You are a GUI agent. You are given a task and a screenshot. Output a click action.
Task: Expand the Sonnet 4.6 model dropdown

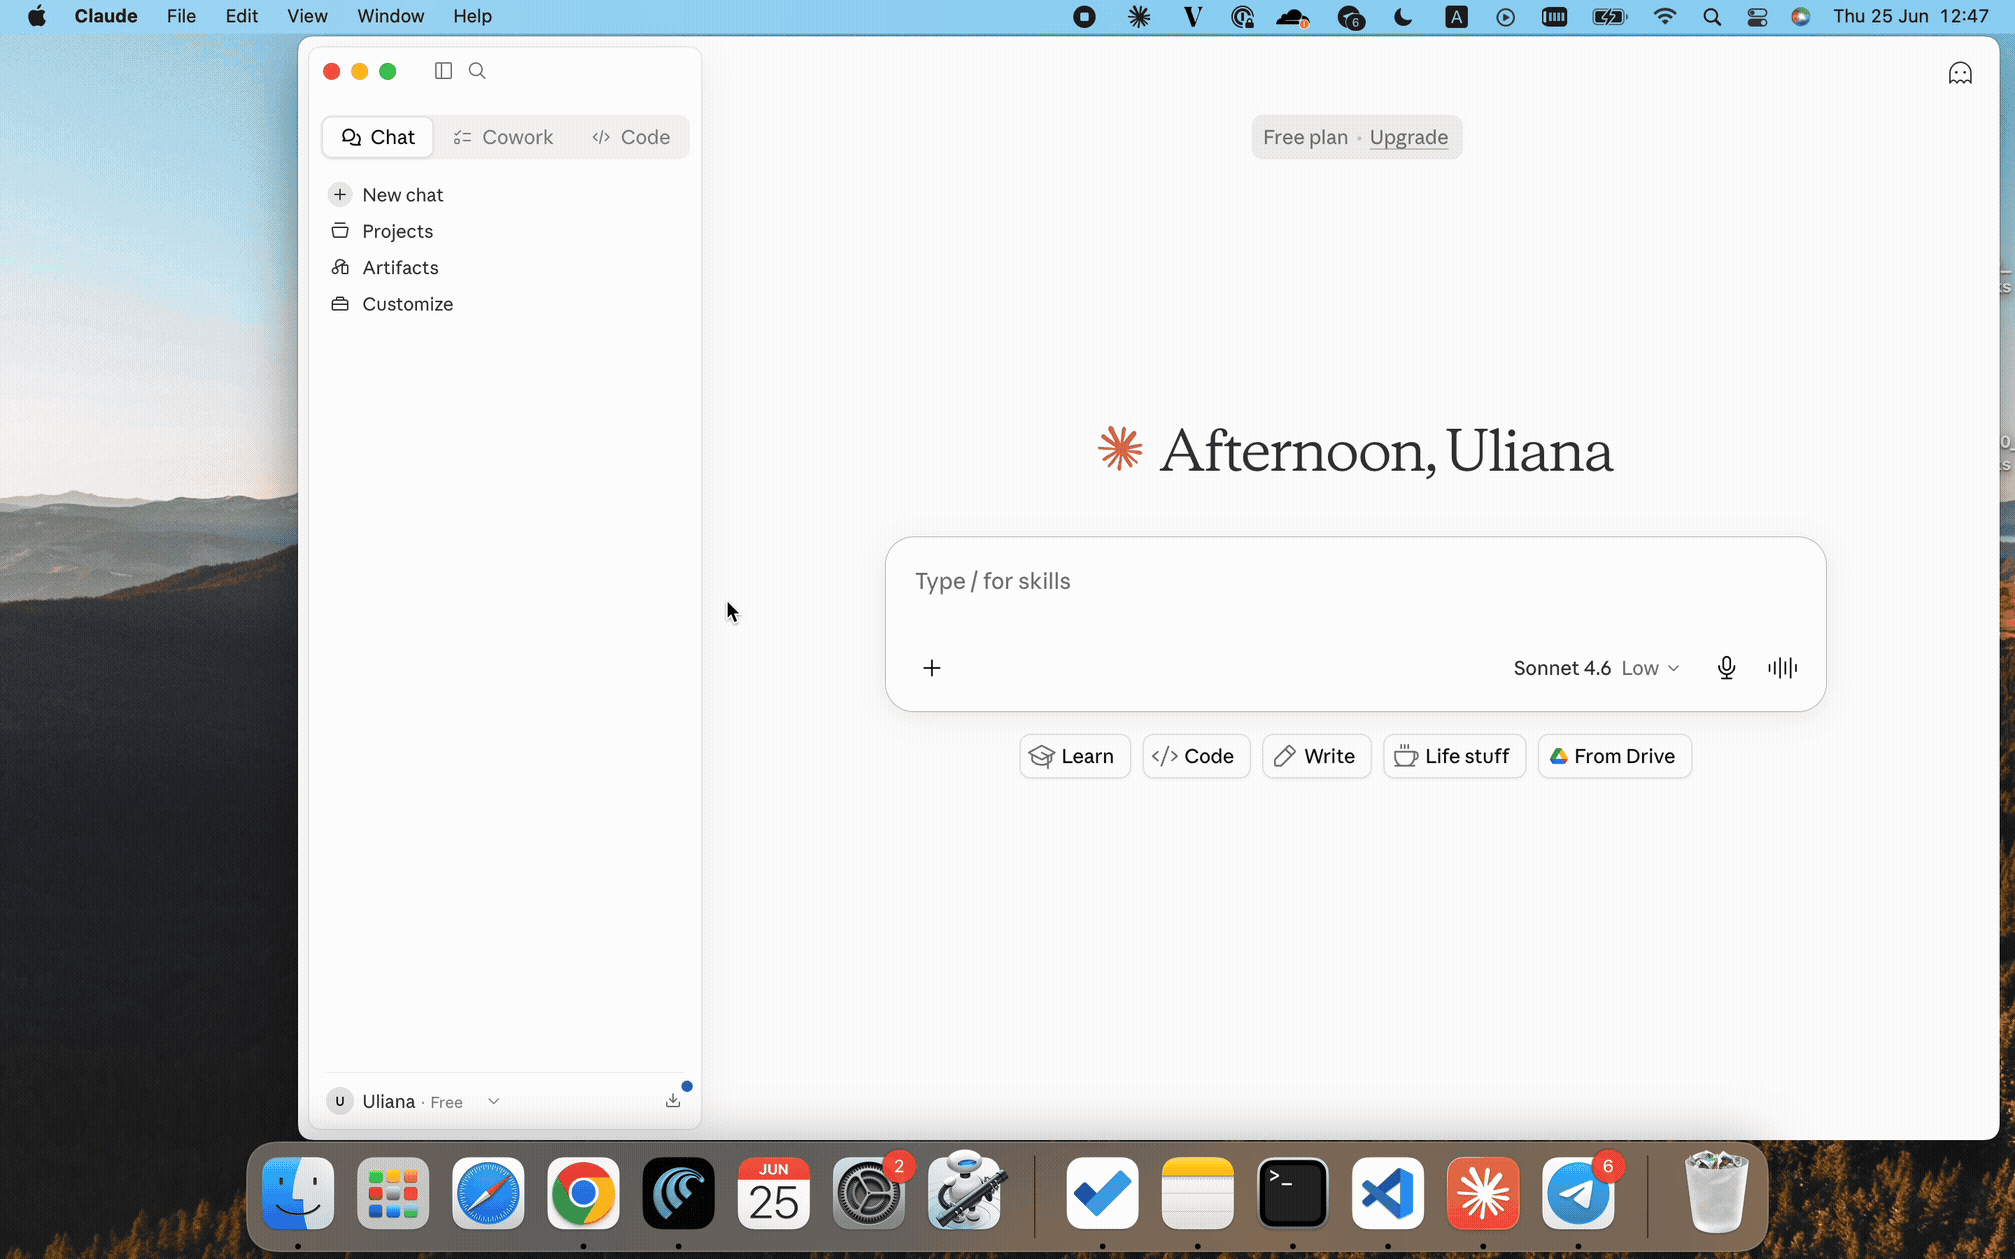point(1596,668)
